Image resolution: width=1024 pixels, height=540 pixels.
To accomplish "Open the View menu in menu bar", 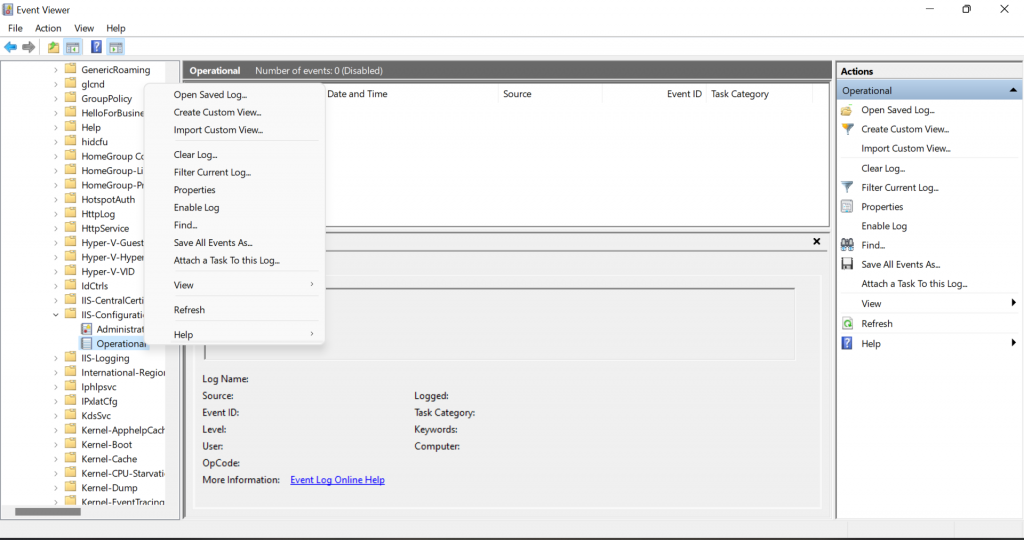I will 84,28.
